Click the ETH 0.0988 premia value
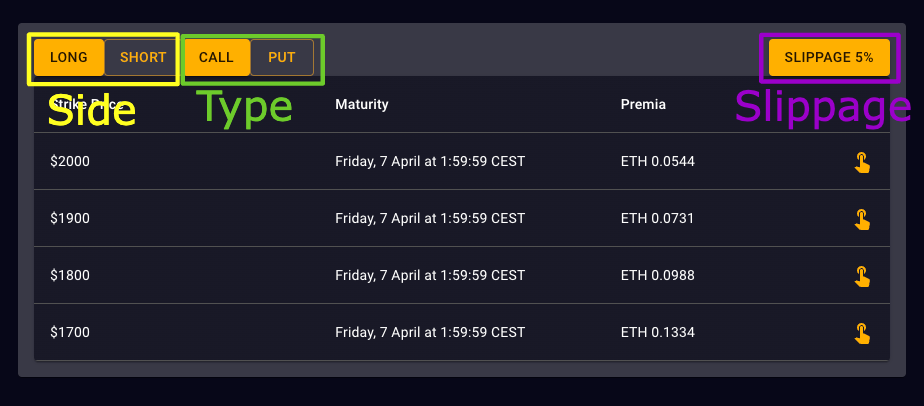This screenshot has height=406, width=924. coord(657,275)
